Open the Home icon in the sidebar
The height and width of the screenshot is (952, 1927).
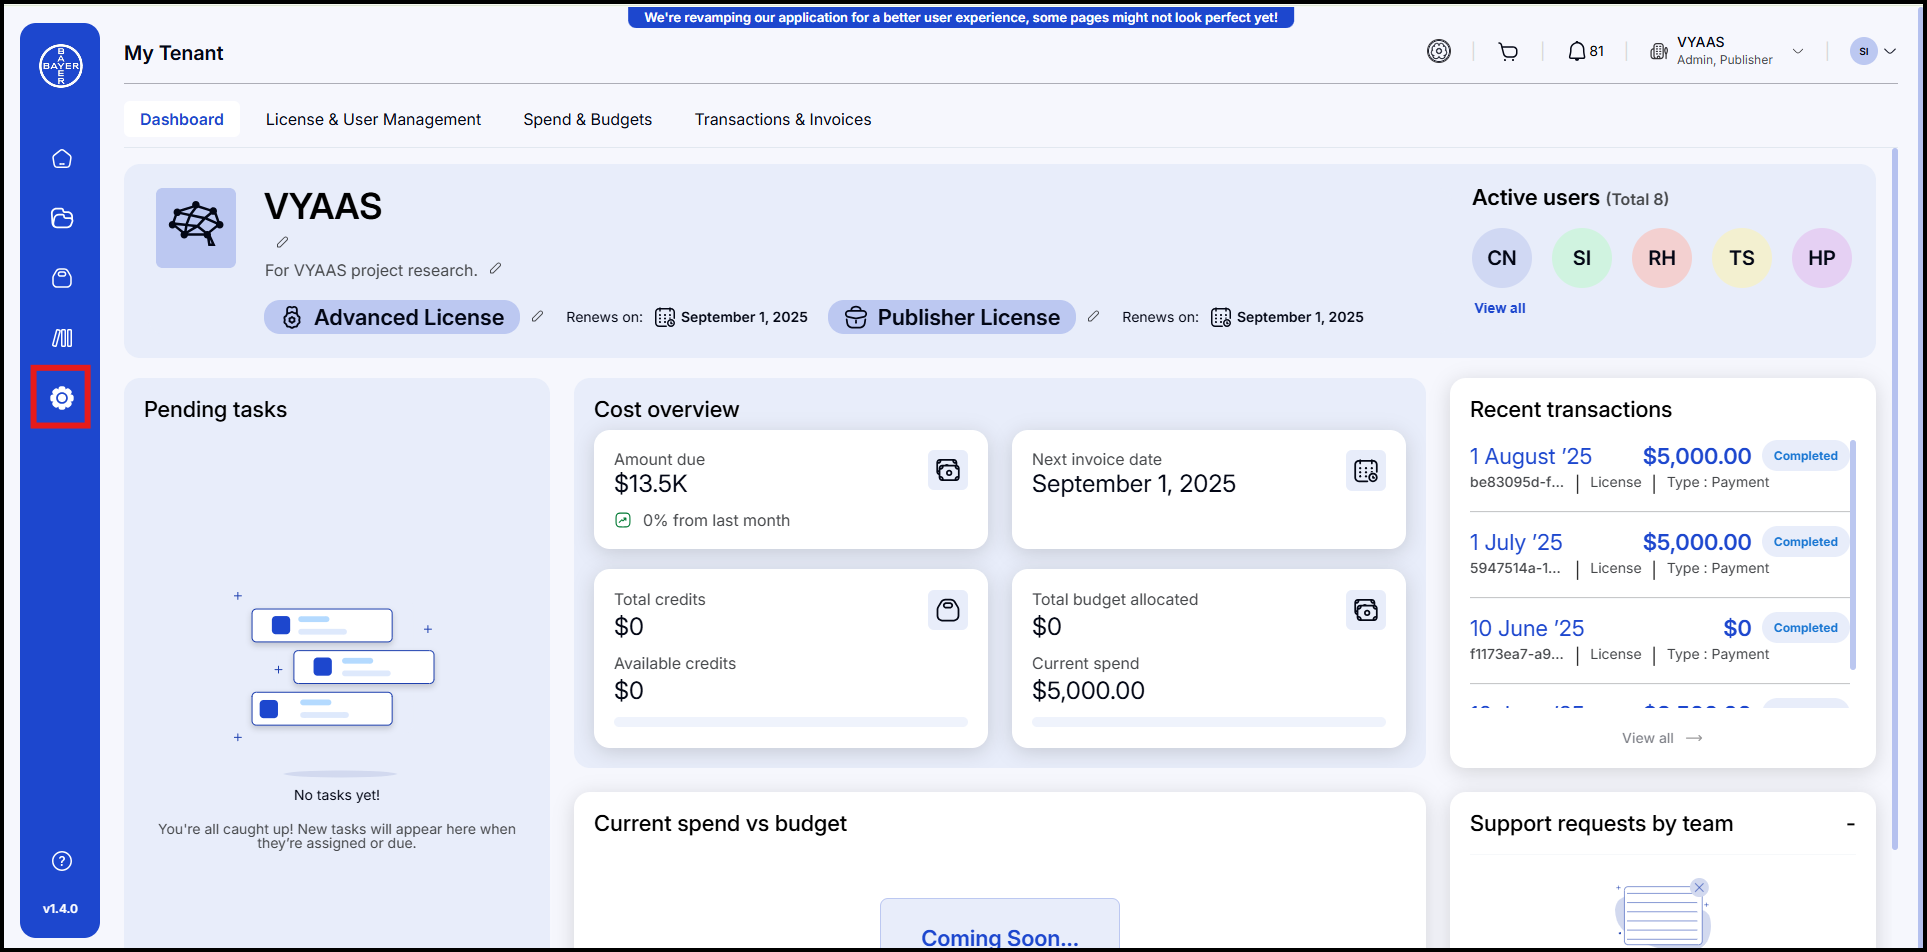62,159
